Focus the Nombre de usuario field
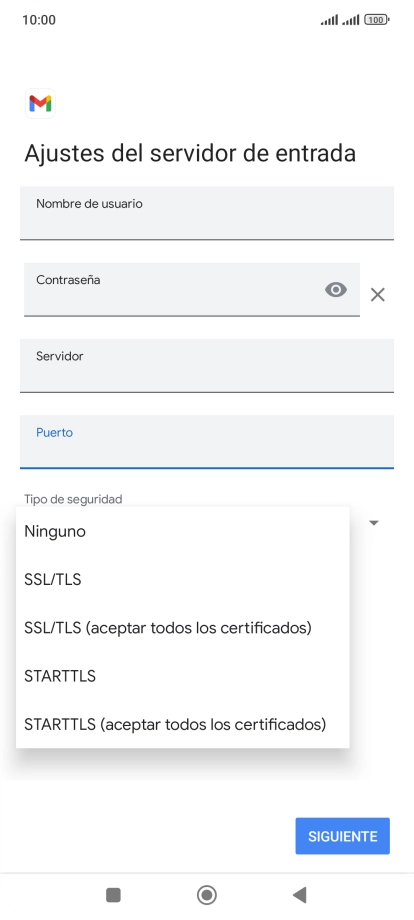Viewport: 414px width, 920px height. pos(207,213)
